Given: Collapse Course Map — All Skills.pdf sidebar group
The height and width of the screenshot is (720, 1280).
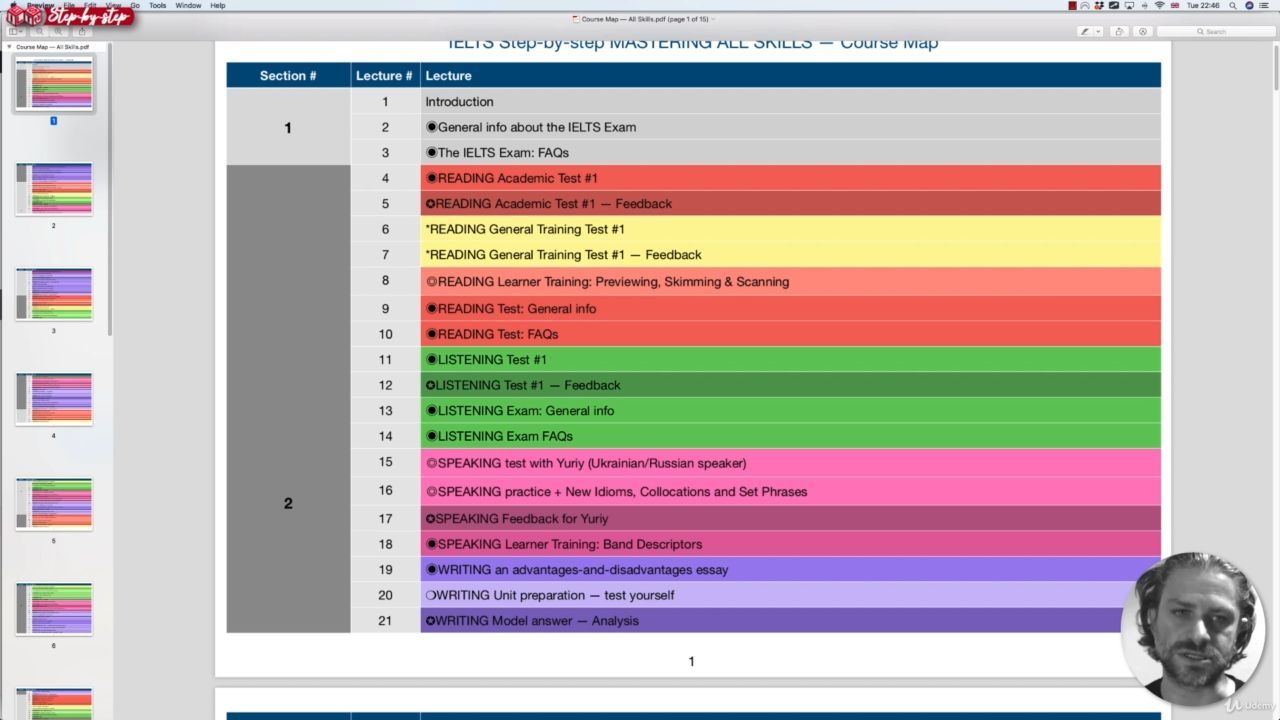Looking at the screenshot, I should (x=9, y=47).
